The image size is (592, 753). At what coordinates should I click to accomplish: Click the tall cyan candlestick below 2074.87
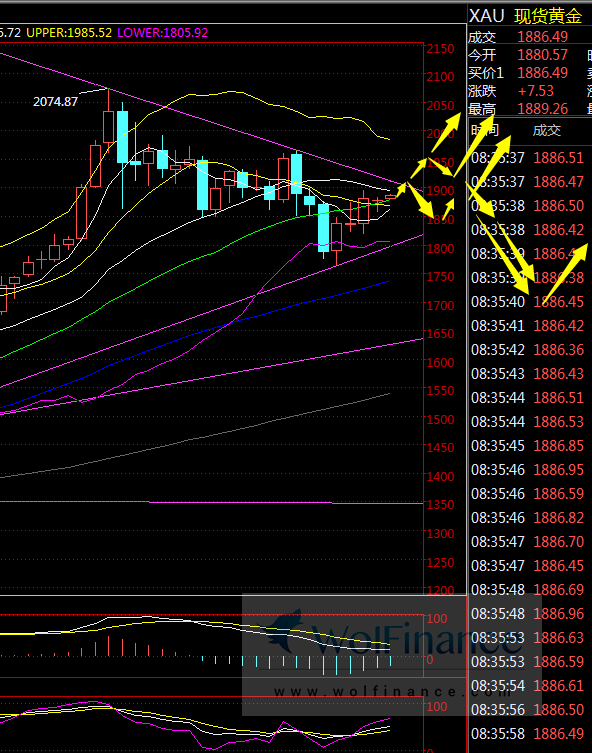pos(122,137)
